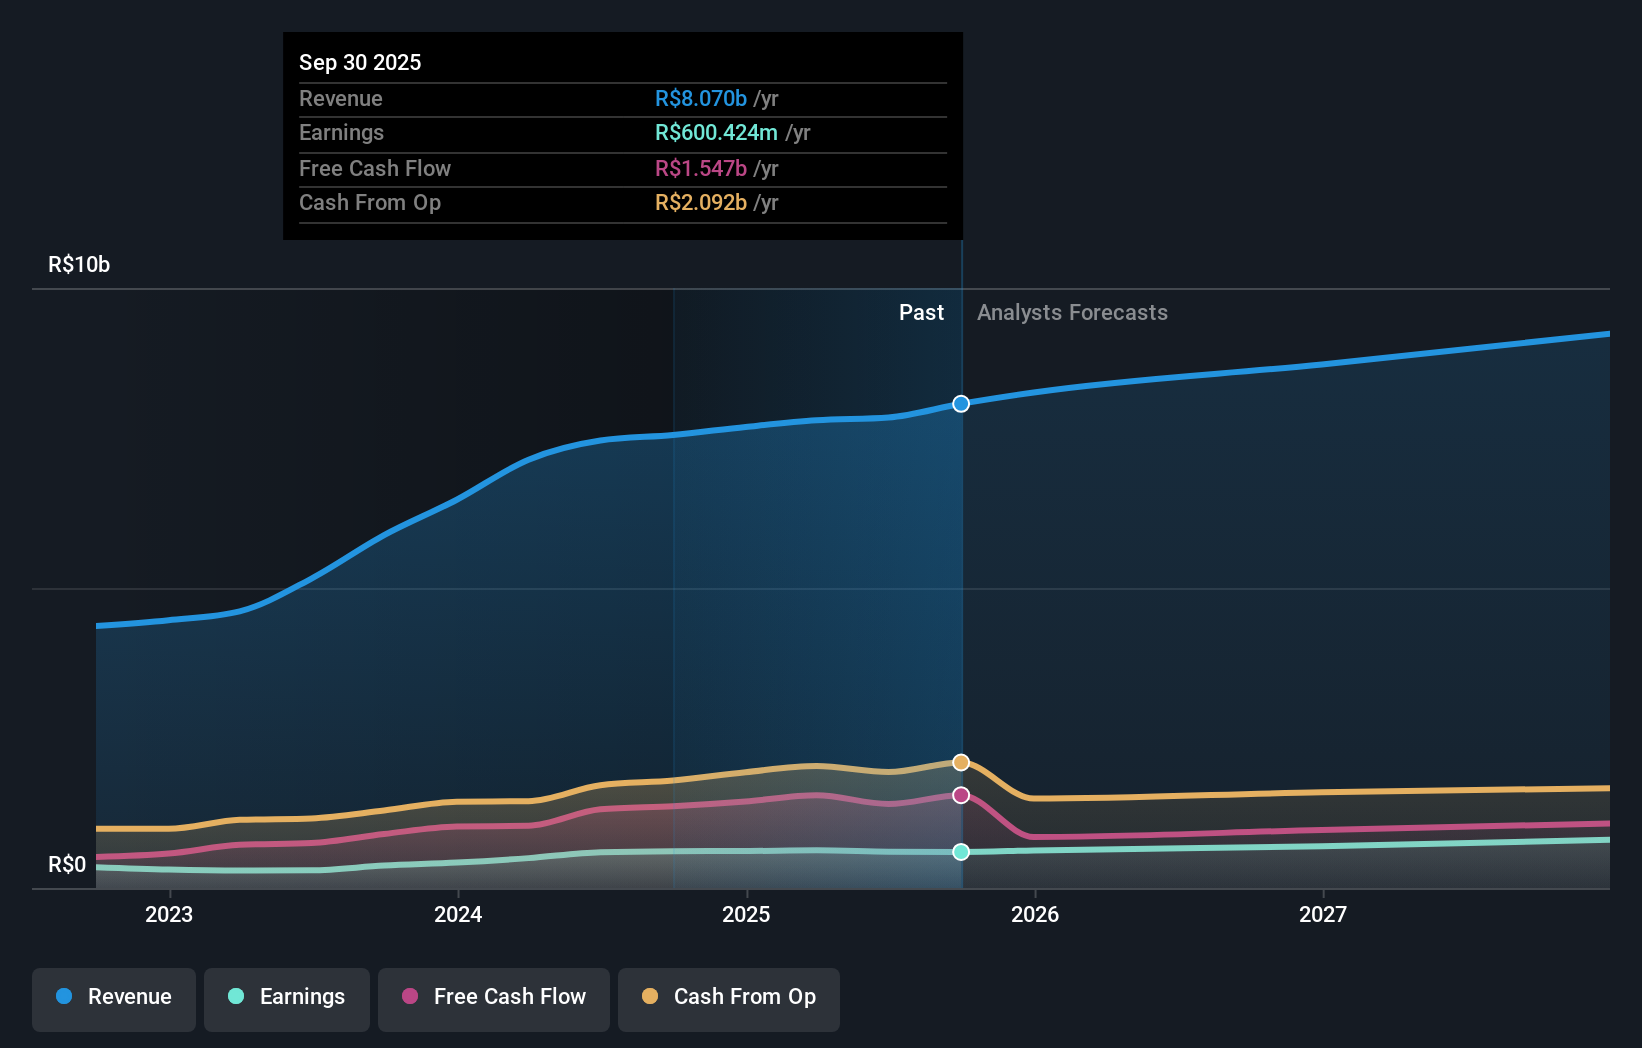Viewport: 1642px width, 1048px height.
Task: Open the Revenue value in the tooltip
Action: click(700, 98)
